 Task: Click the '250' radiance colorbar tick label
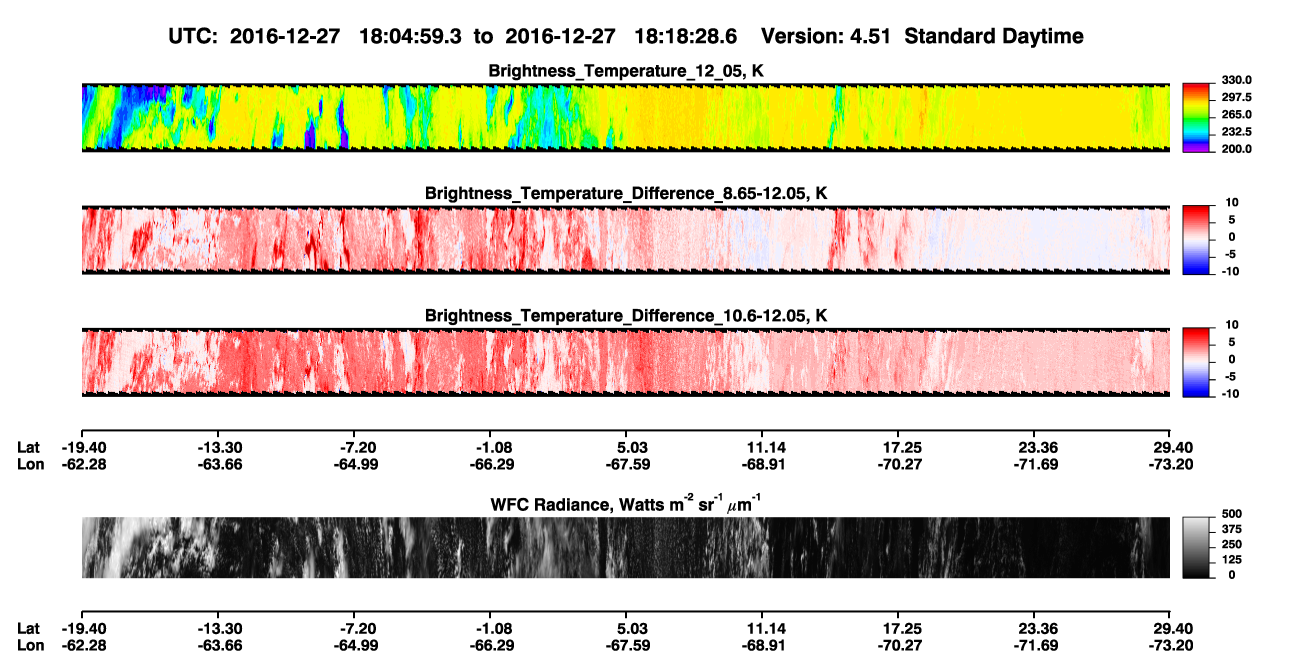(x=1231, y=543)
